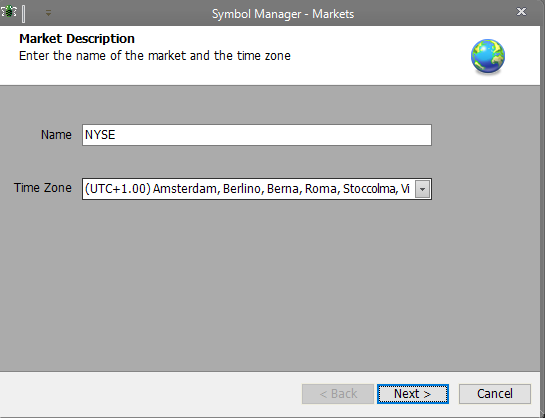Screen dimensions: 545x418
Task: Click the white header banner beside the globe
Action: [x=379, y=56]
